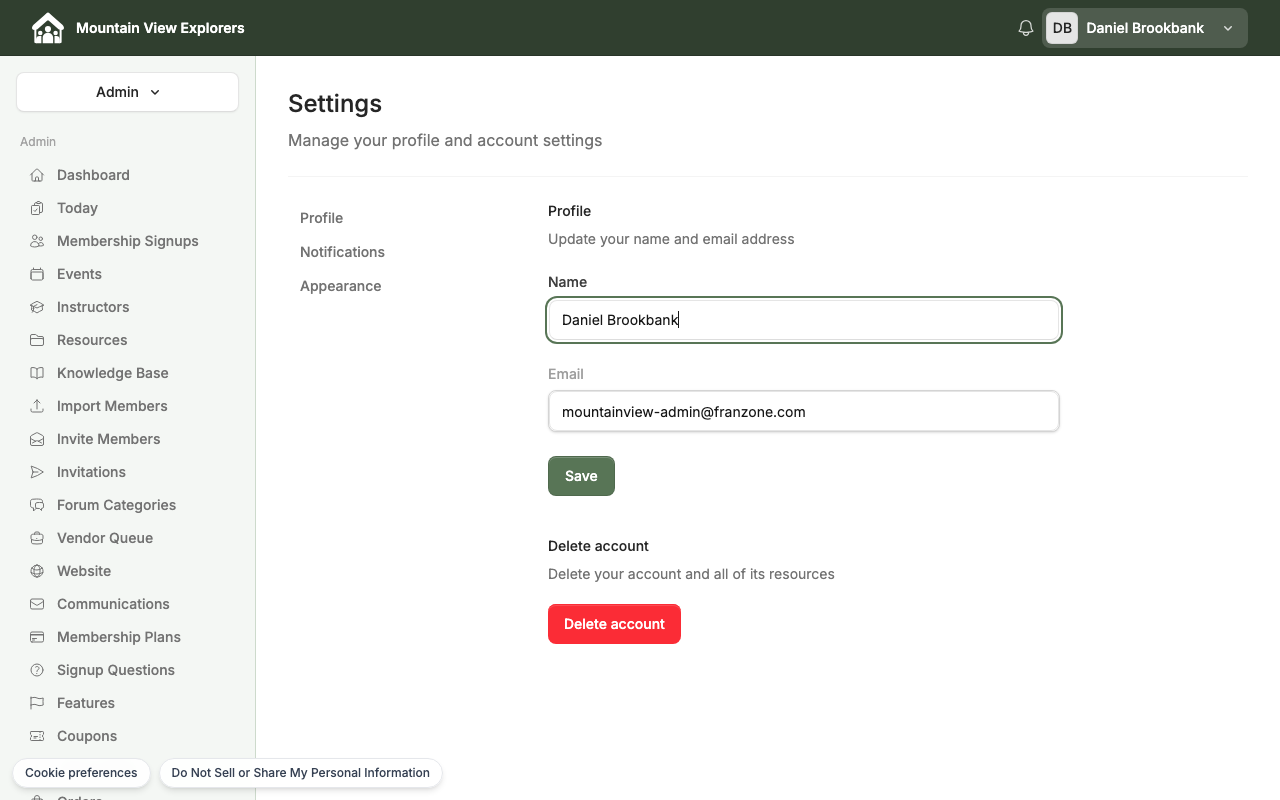Click the Knowledge Base book icon
The height and width of the screenshot is (800, 1280).
[37, 373]
